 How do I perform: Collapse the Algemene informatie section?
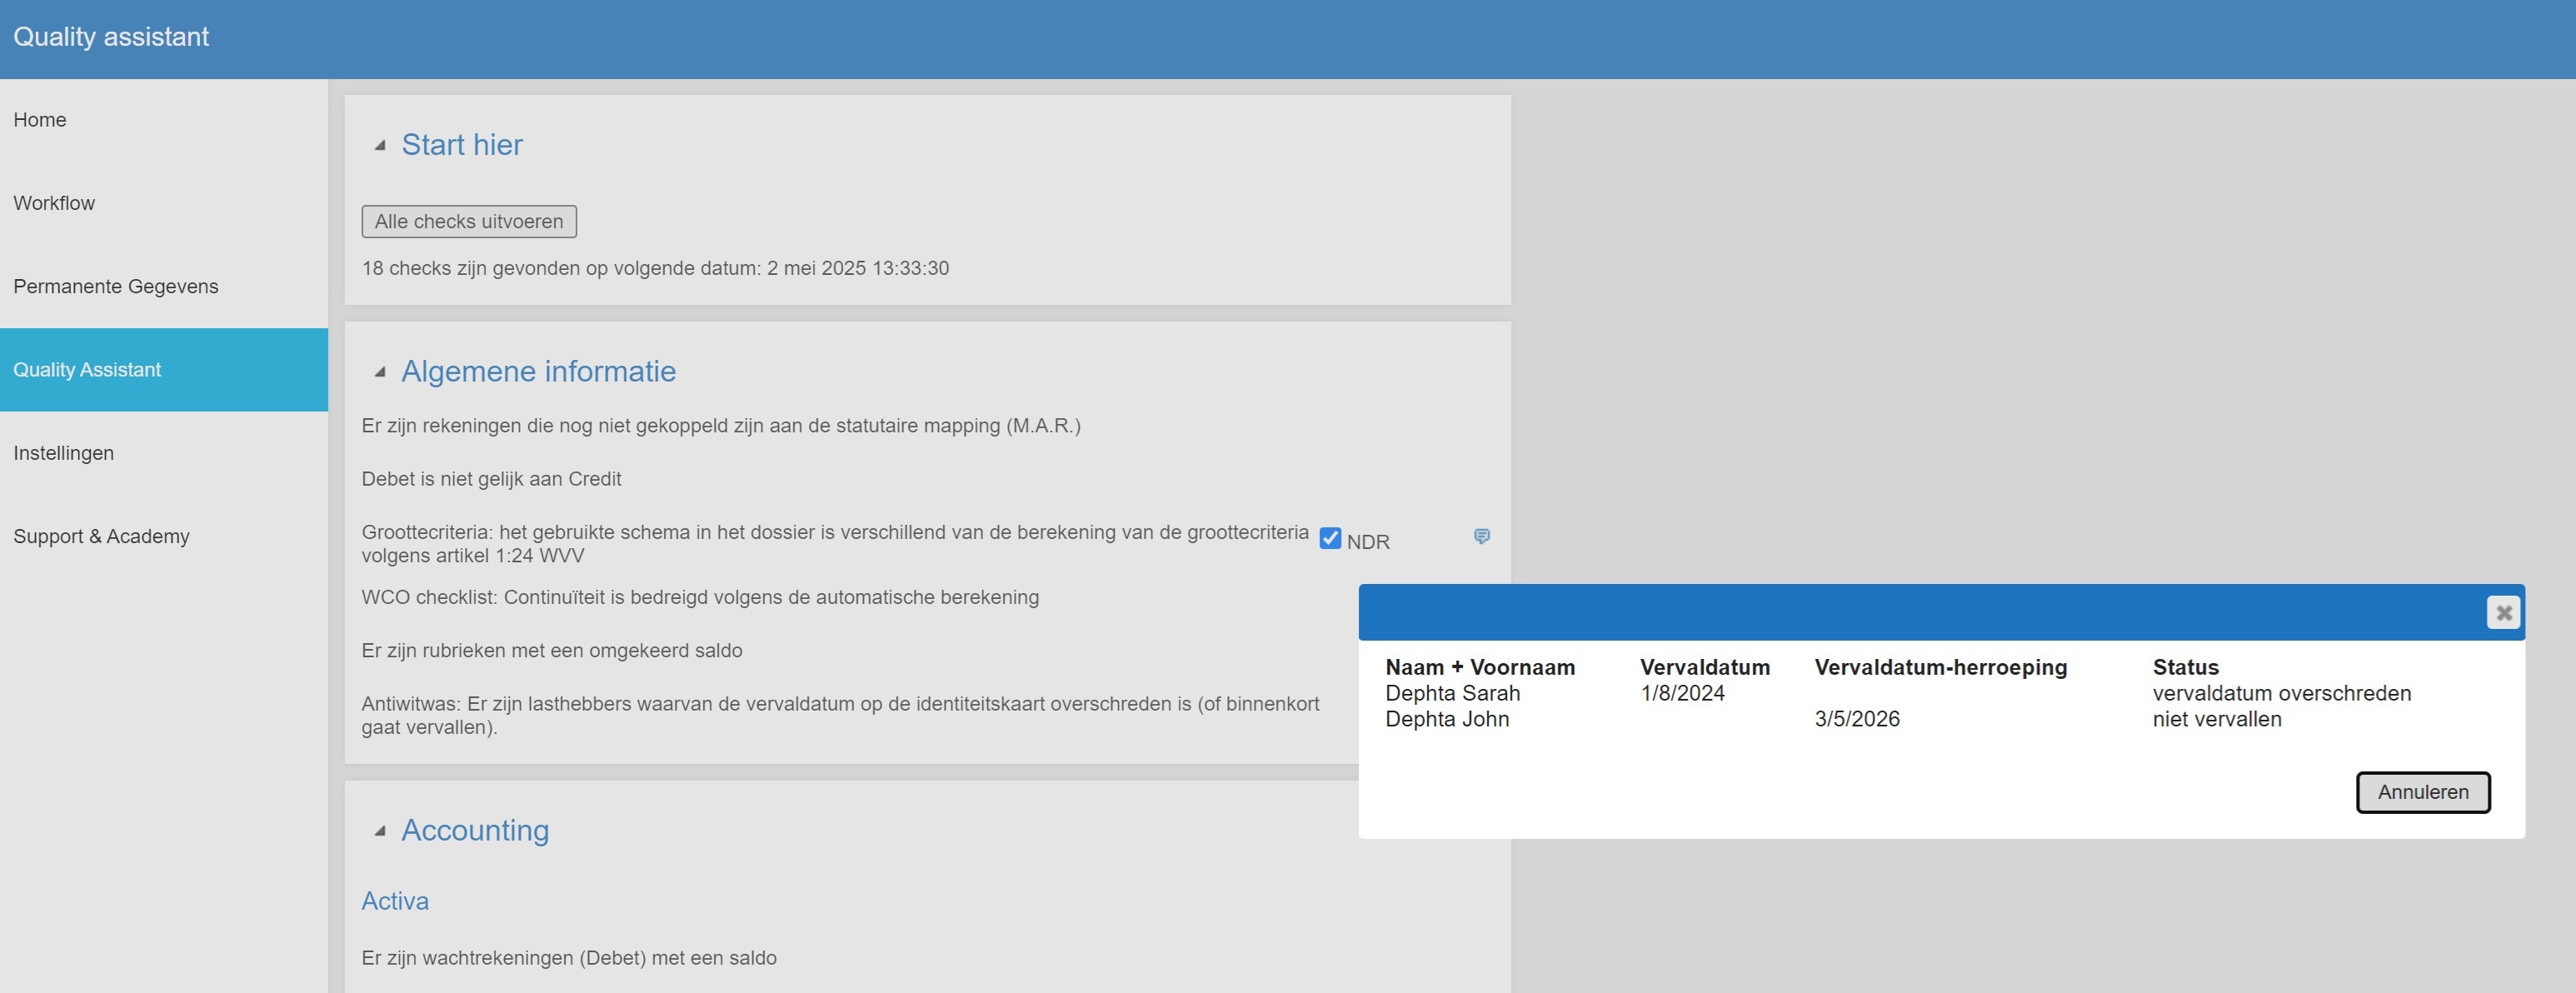380,372
